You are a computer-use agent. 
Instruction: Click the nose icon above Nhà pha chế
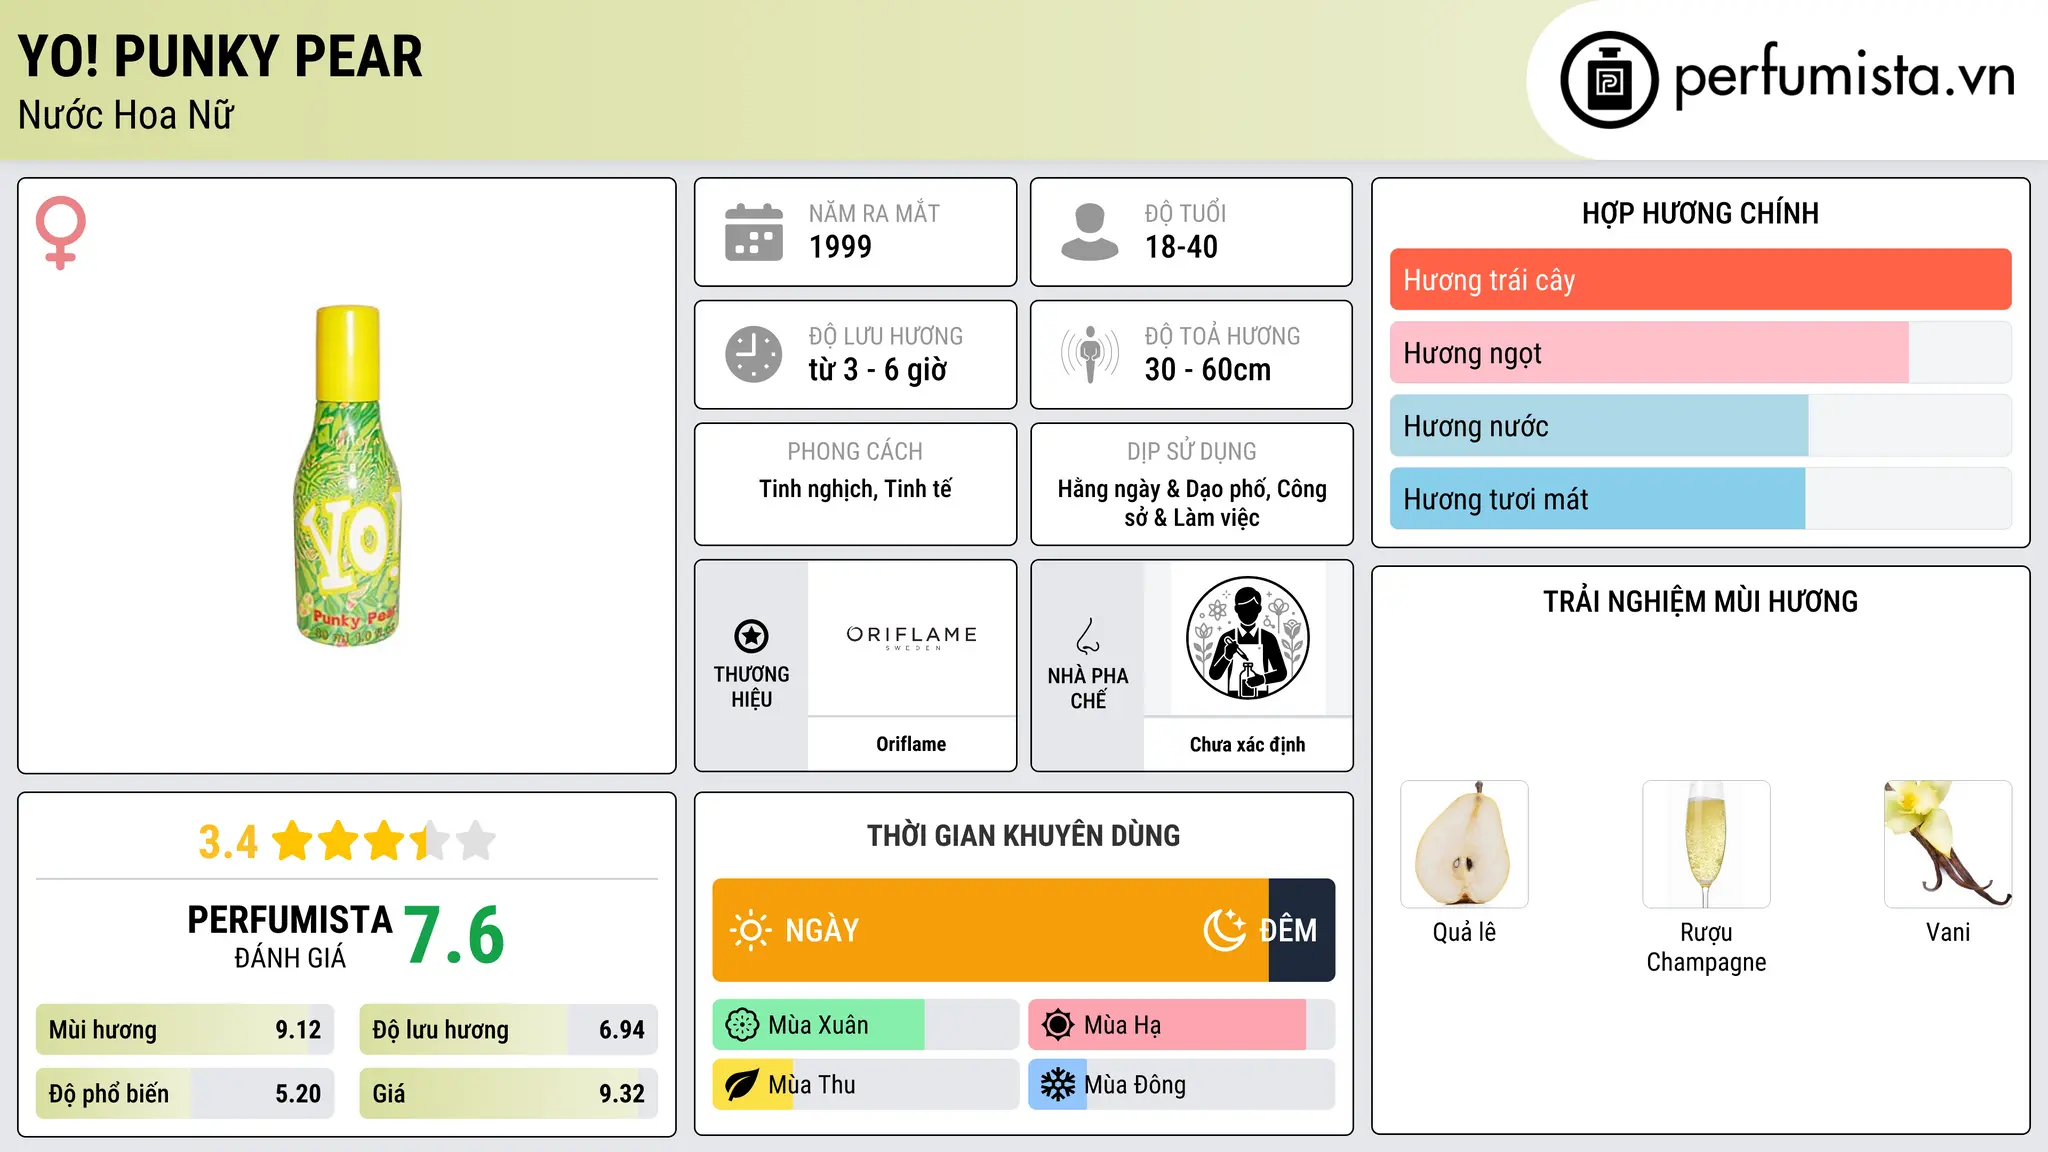point(1088,636)
